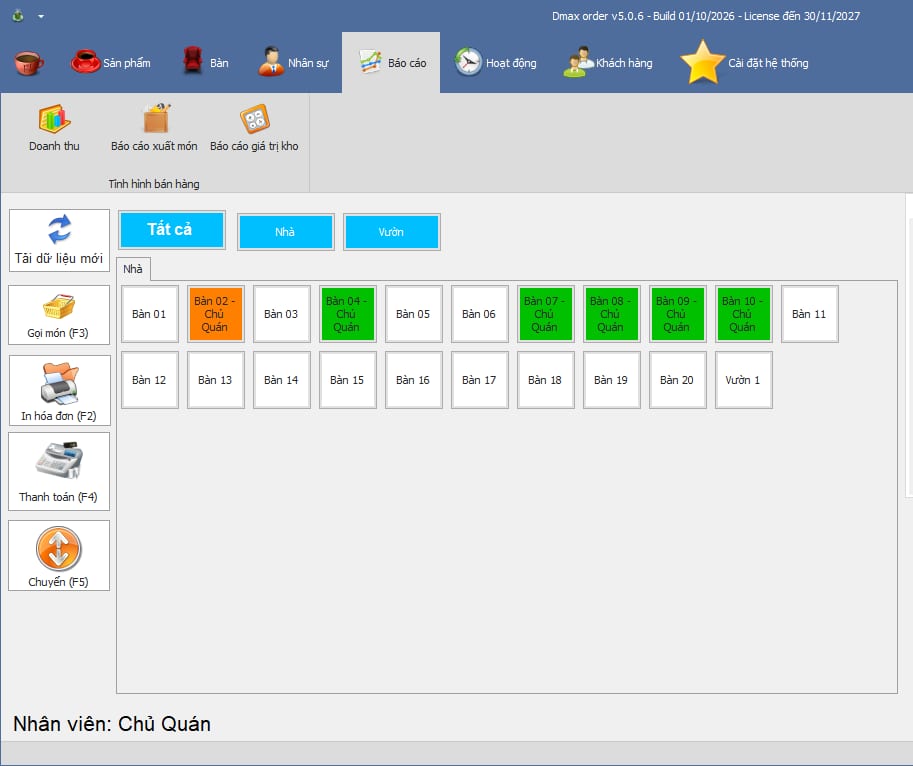Screen dimensions: 913x766
Task: Select the orange Bàn 02 table
Action: click(x=215, y=314)
